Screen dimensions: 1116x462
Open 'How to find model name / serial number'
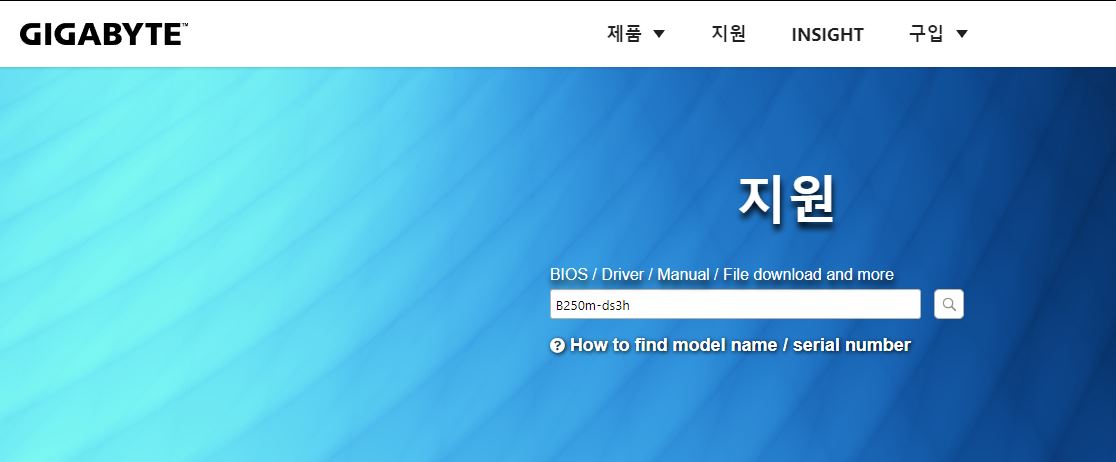pyautogui.click(x=740, y=345)
